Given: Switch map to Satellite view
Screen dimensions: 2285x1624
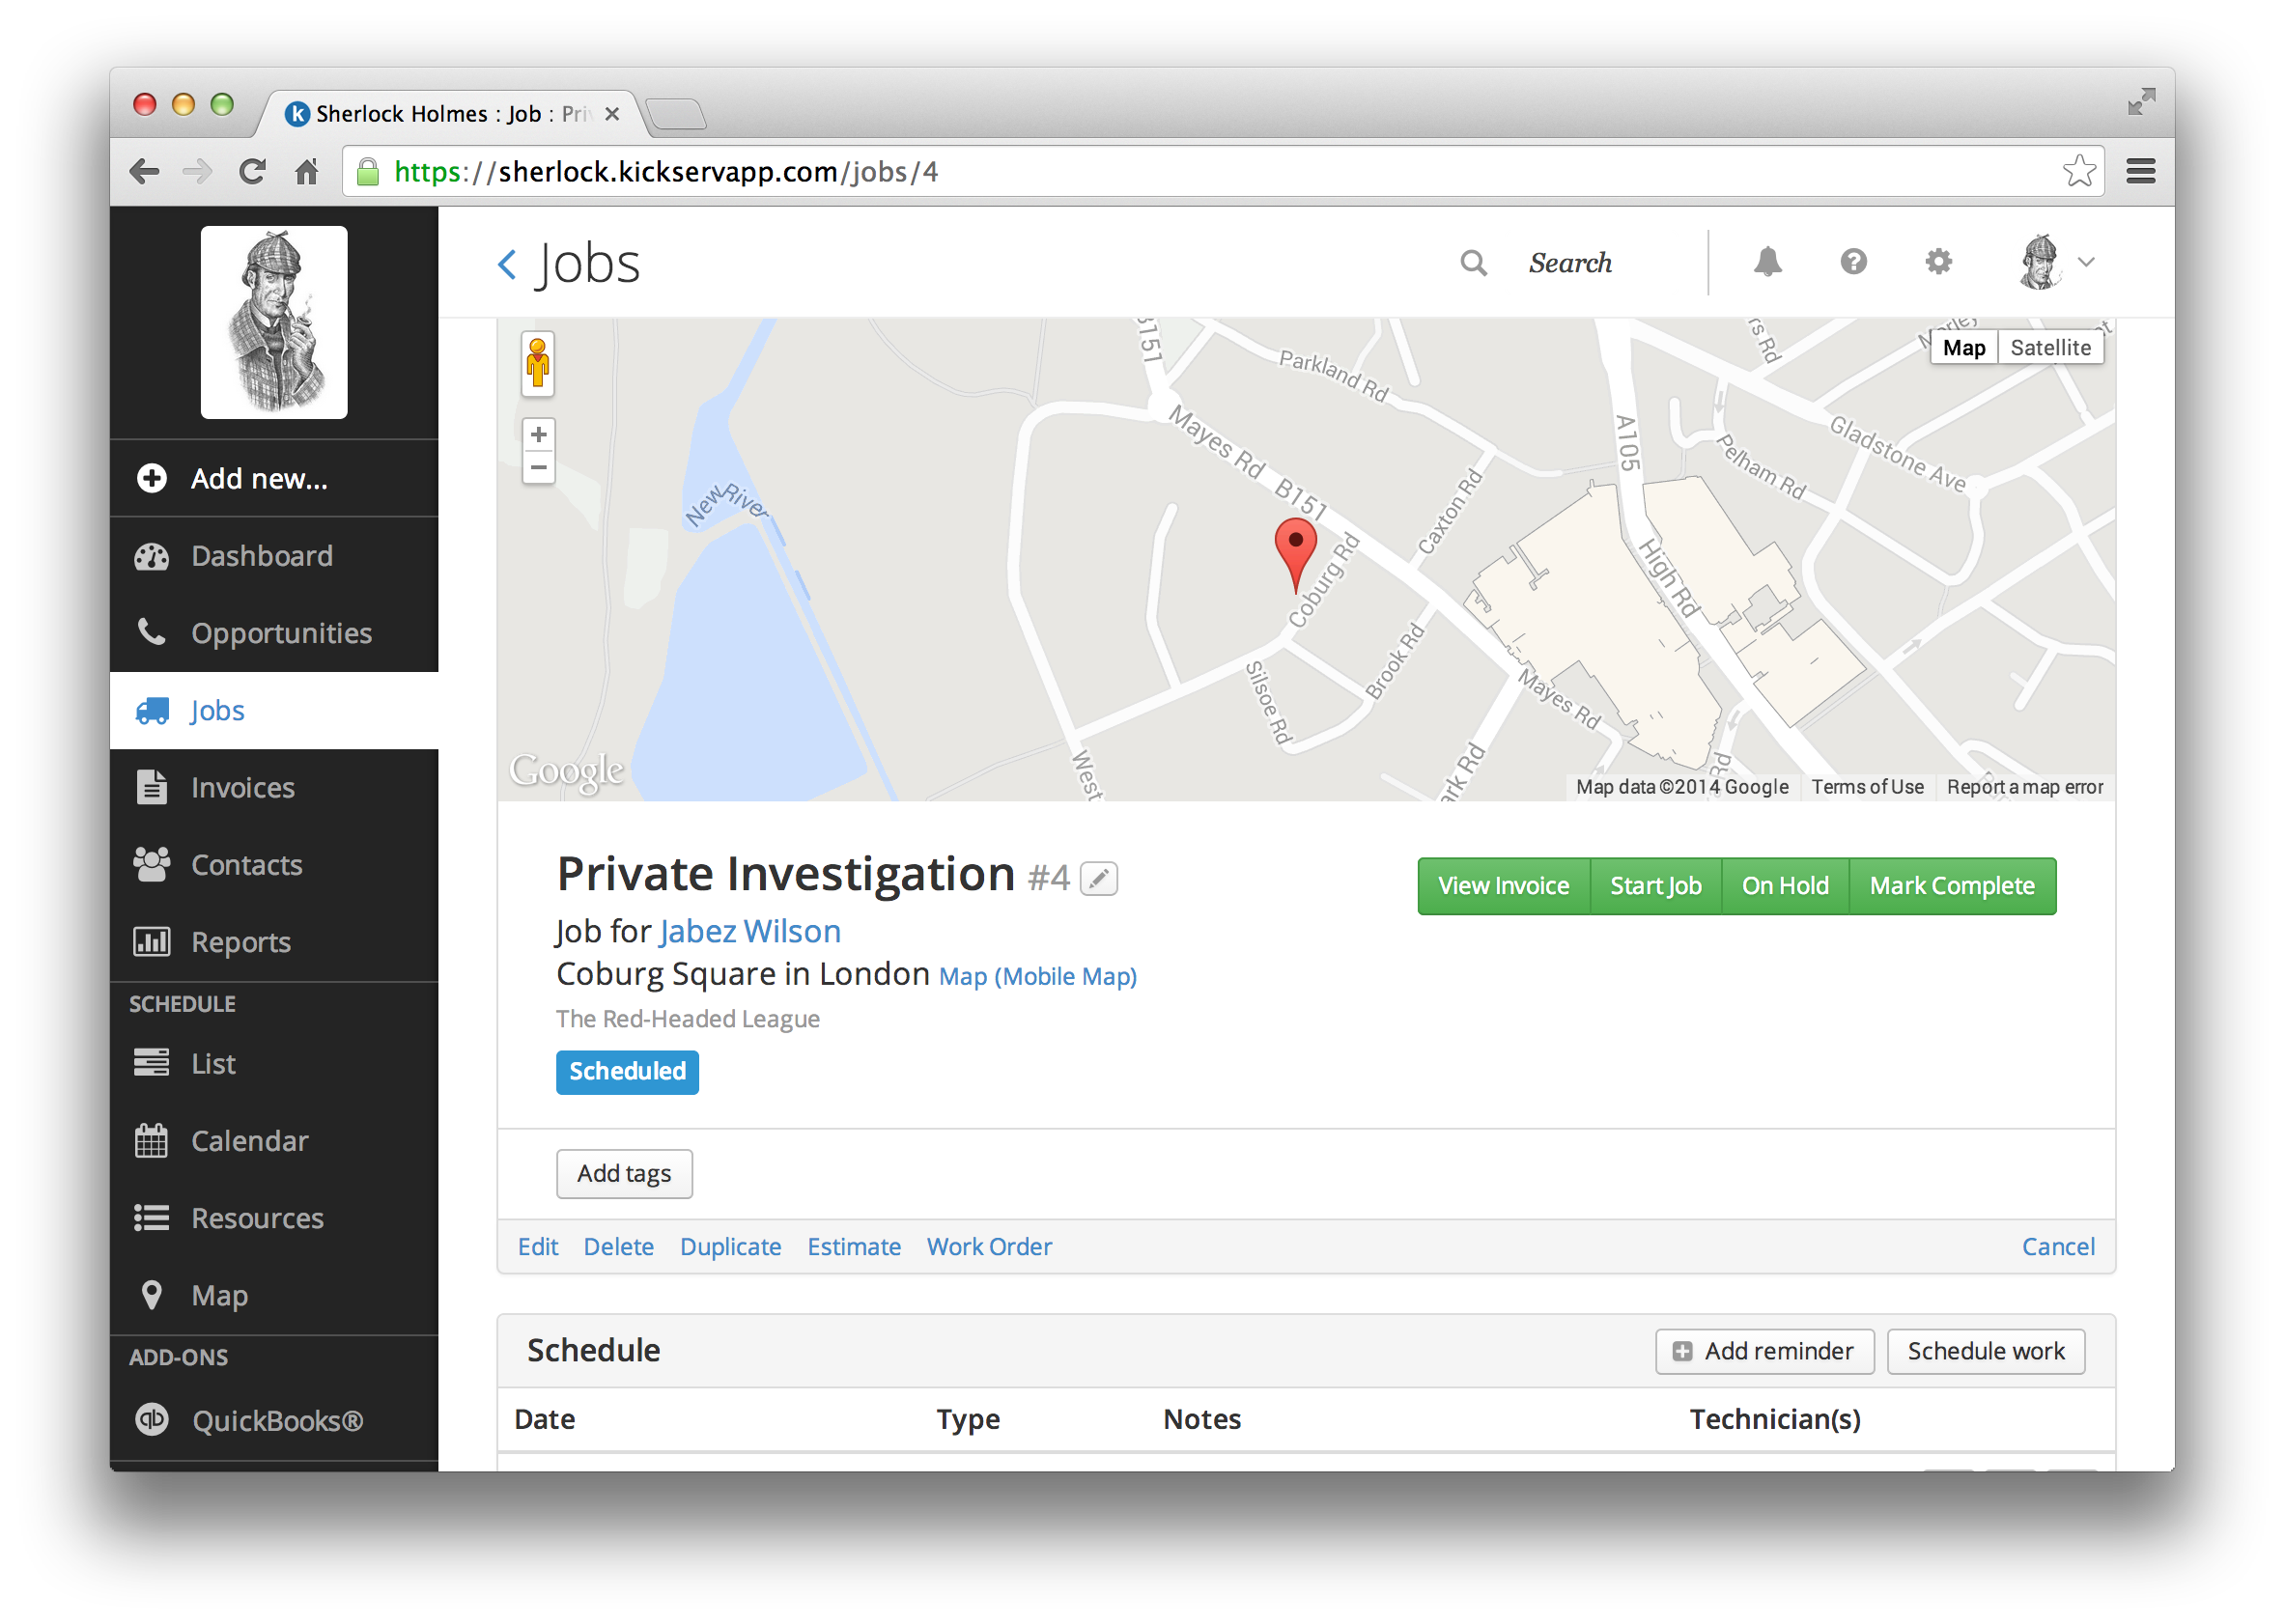Looking at the screenshot, I should pyautogui.click(x=2049, y=348).
